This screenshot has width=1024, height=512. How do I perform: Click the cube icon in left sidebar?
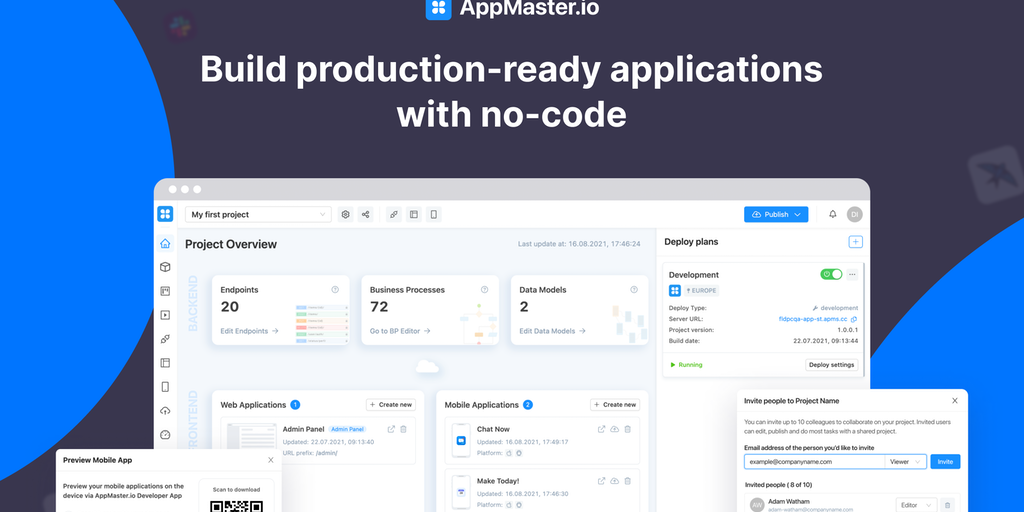[165, 267]
